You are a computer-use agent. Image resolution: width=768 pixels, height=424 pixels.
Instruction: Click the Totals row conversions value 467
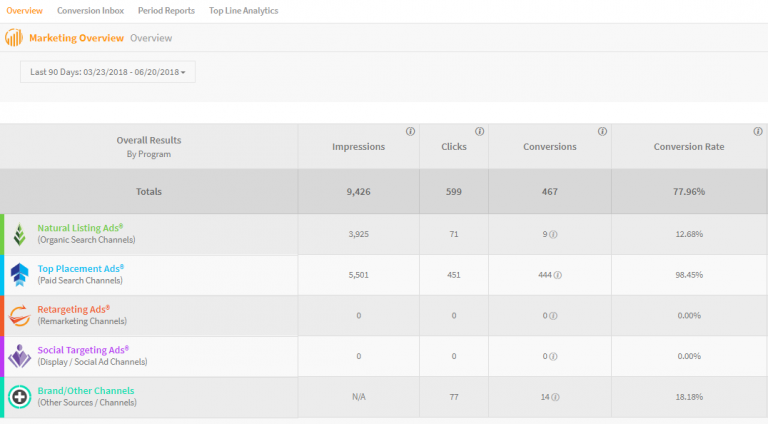click(x=549, y=191)
